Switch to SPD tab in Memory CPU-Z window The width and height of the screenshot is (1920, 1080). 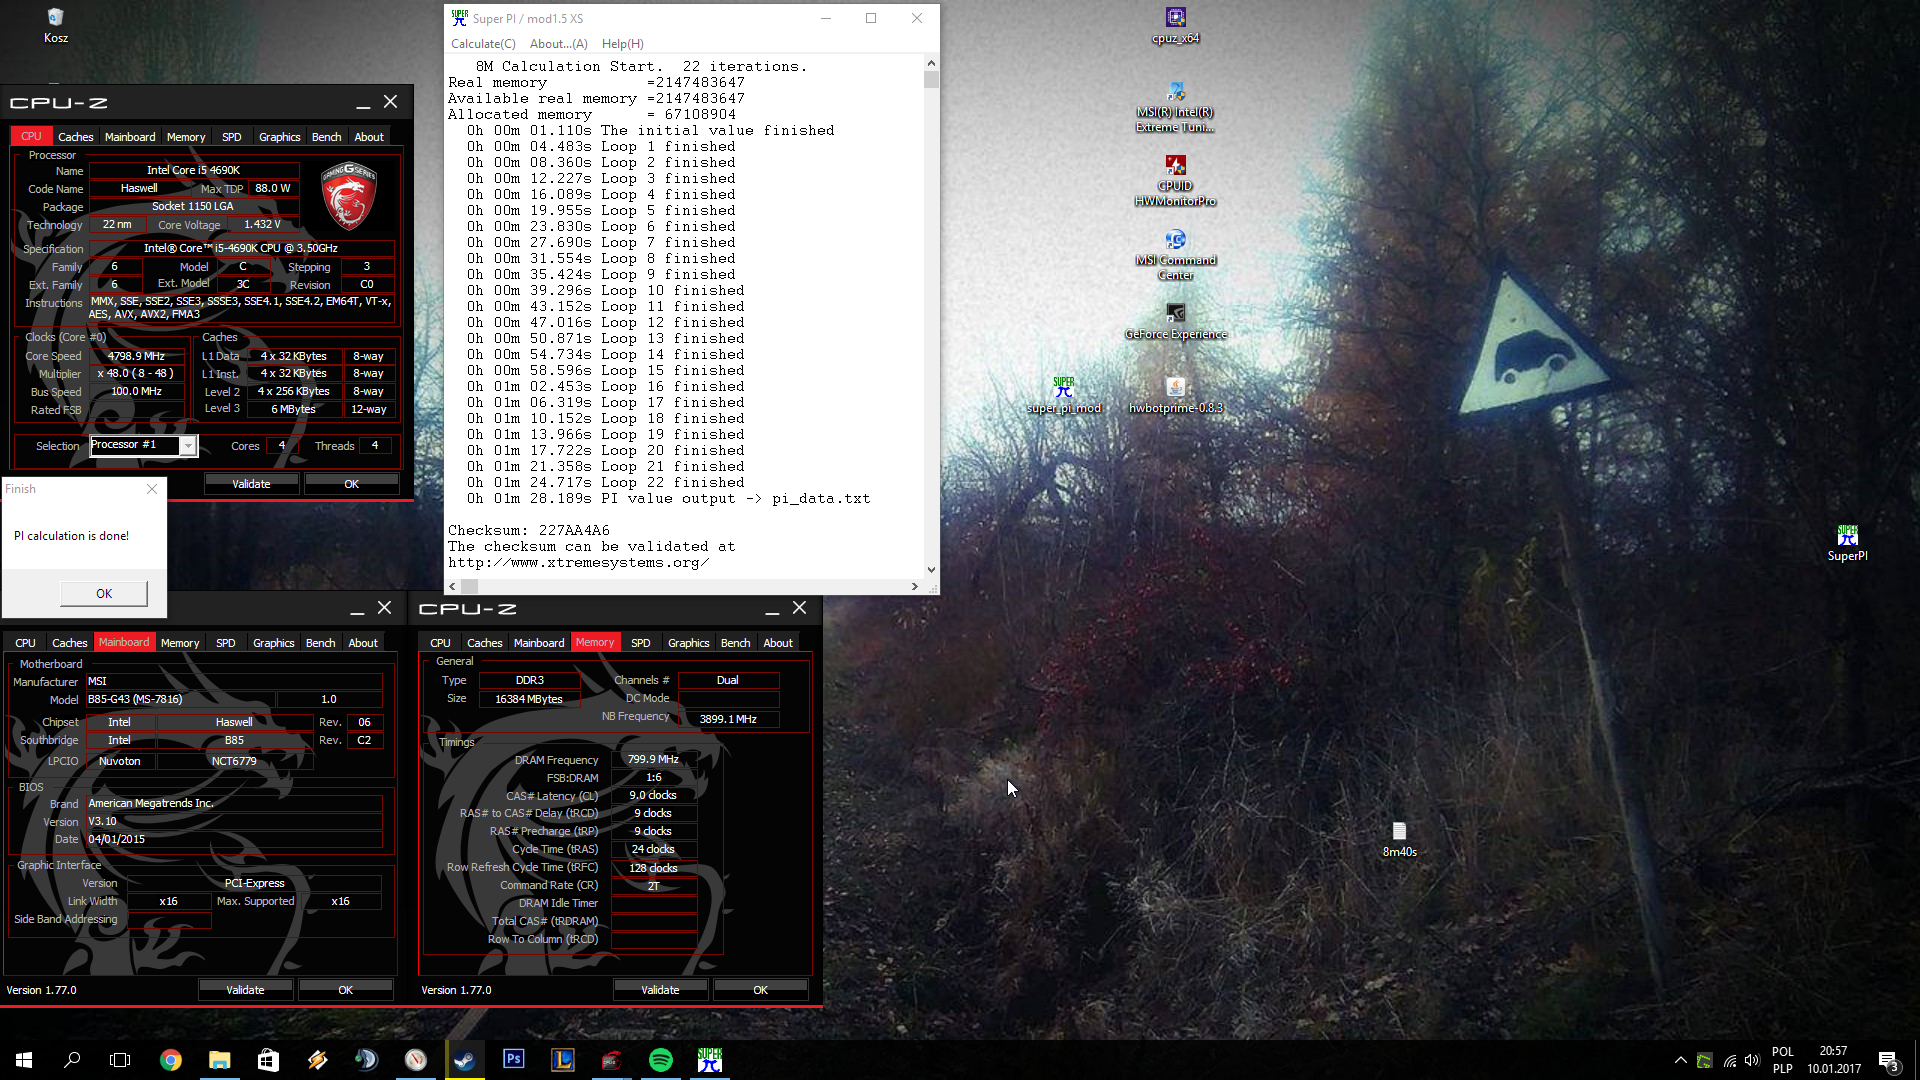(641, 643)
